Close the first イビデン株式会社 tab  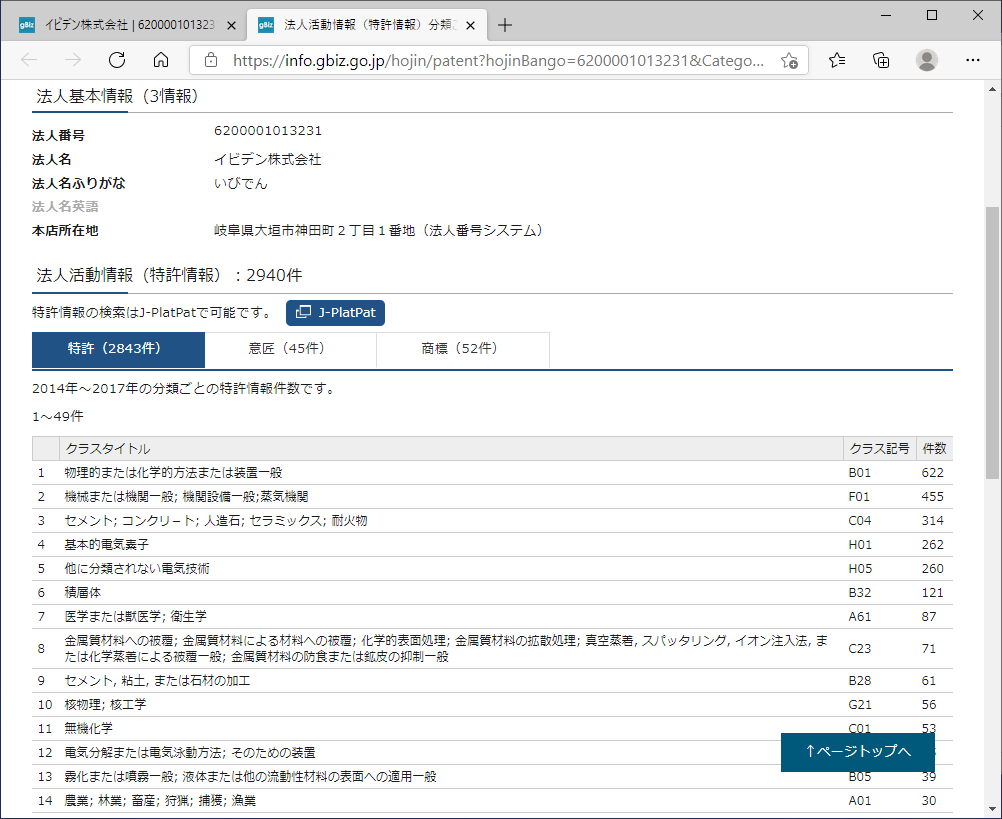pyautogui.click(x=231, y=25)
